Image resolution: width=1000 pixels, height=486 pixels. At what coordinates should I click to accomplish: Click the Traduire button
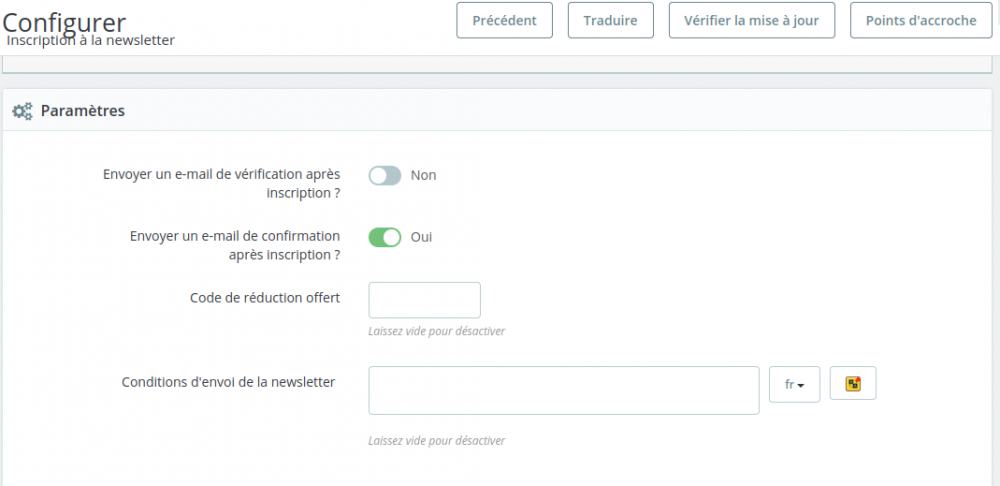pos(610,20)
